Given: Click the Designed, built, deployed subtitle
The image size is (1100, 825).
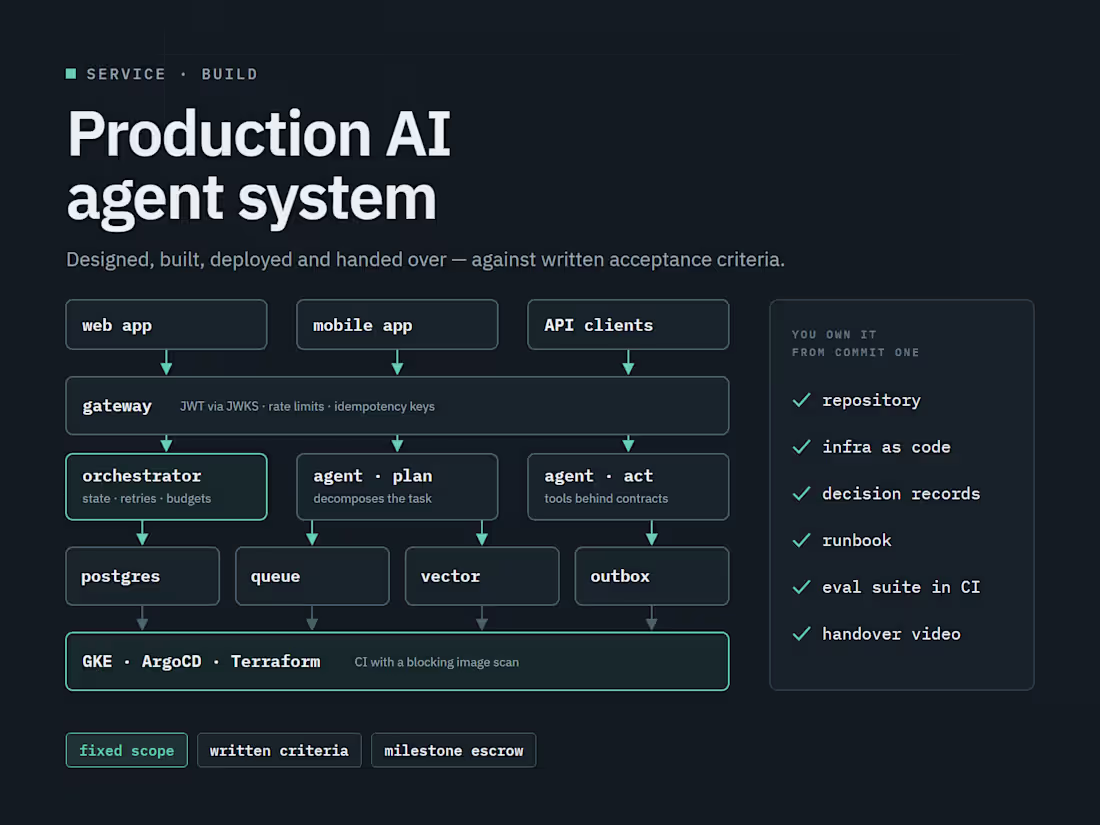Looking at the screenshot, I should (x=425, y=260).
